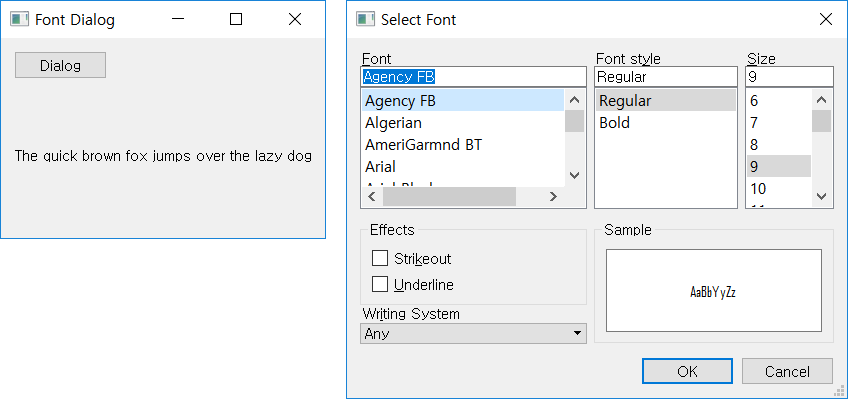Click the font list vertical scrollbar thumb
Image resolution: width=848 pixels, height=399 pixels.
[x=574, y=121]
